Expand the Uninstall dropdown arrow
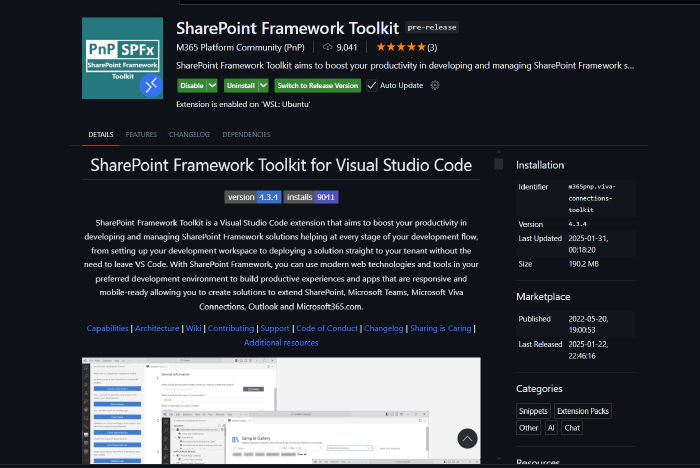700x468 pixels. point(262,86)
